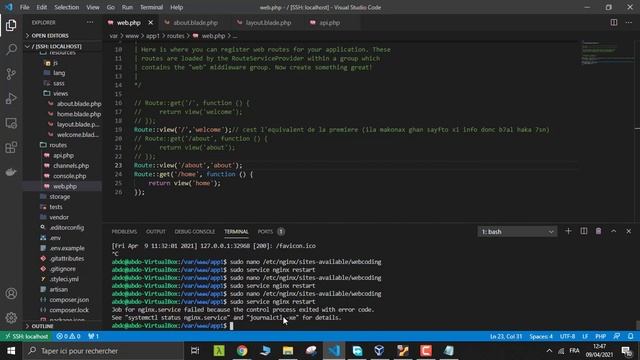
Task: Split the terminal pane
Action: click(x=584, y=231)
